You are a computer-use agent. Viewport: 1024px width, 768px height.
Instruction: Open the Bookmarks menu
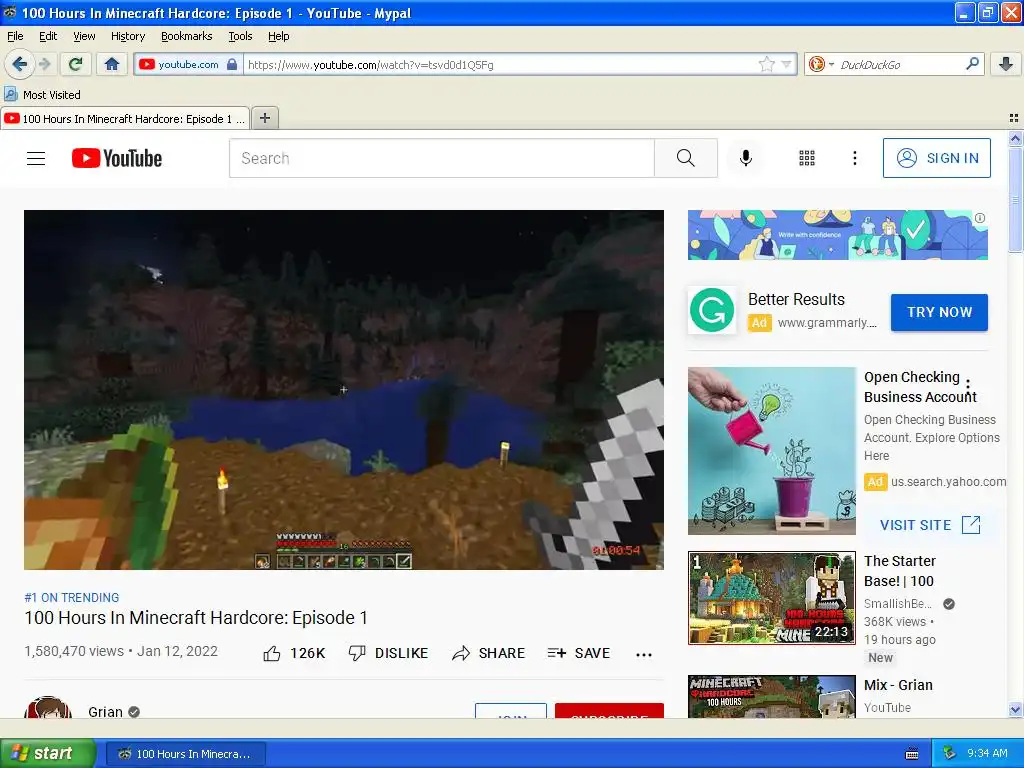coord(187,36)
